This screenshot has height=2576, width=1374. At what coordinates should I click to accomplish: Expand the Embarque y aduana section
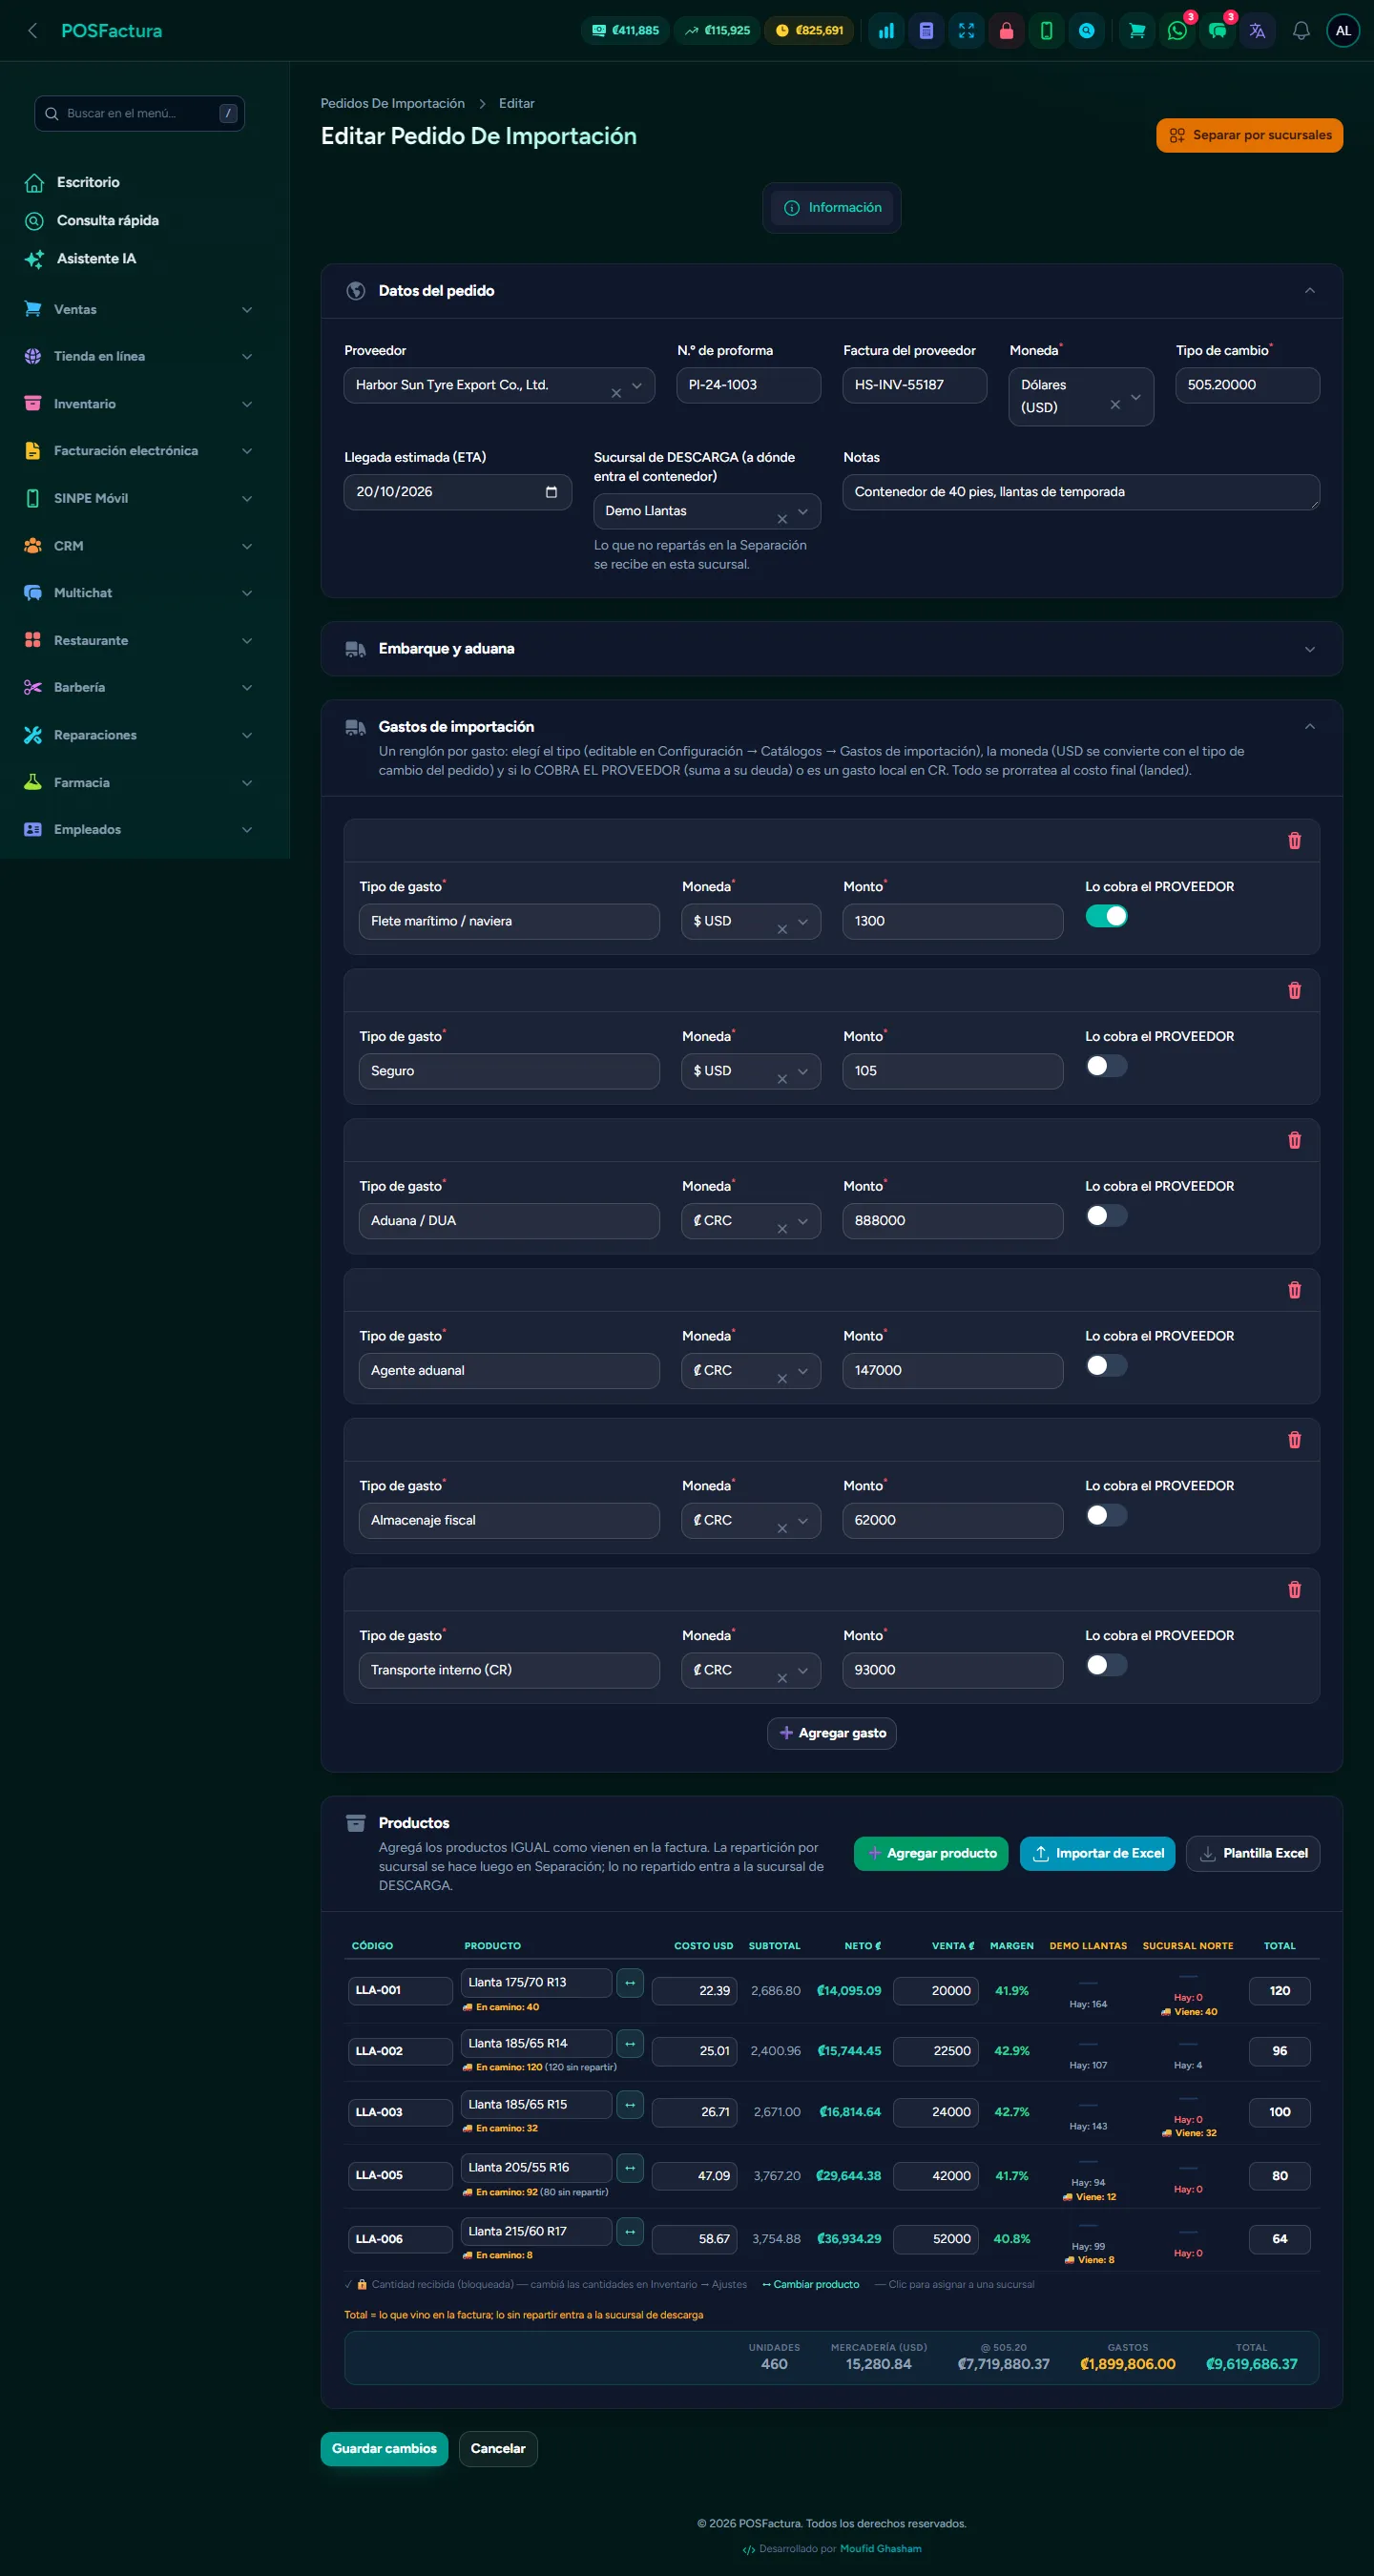coord(831,649)
